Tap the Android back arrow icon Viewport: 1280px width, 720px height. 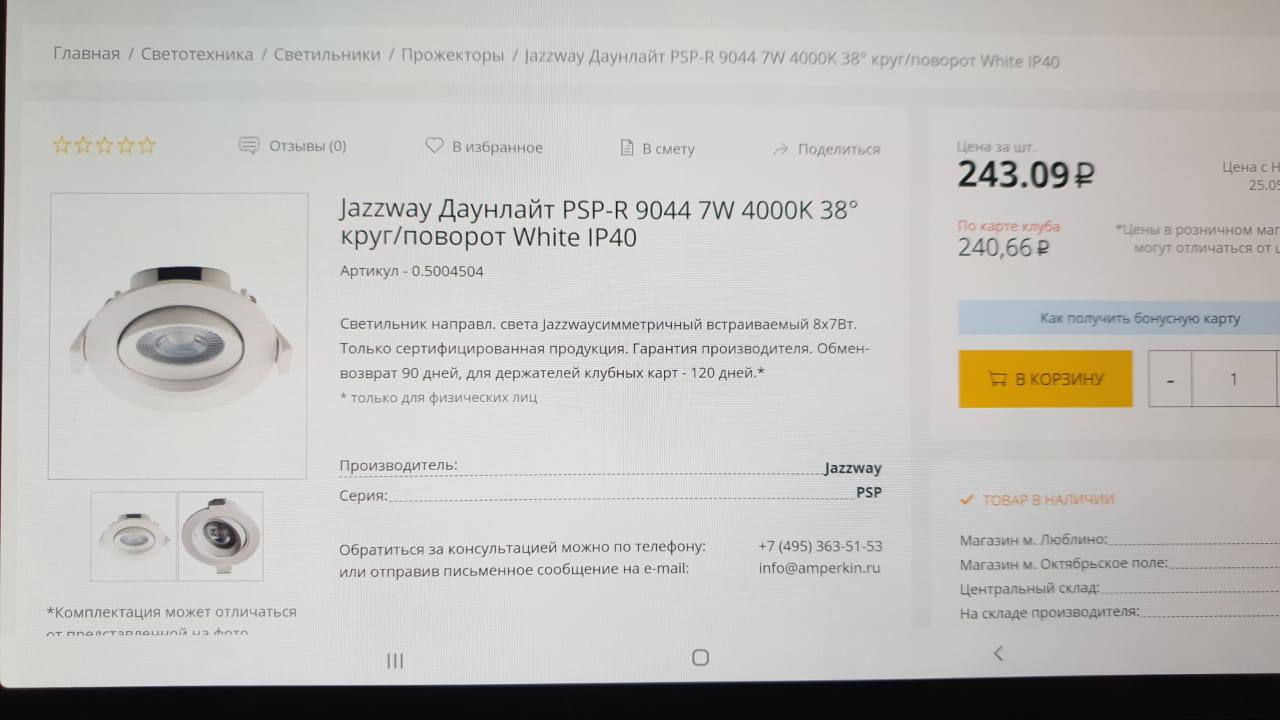pyautogui.click(x=997, y=653)
